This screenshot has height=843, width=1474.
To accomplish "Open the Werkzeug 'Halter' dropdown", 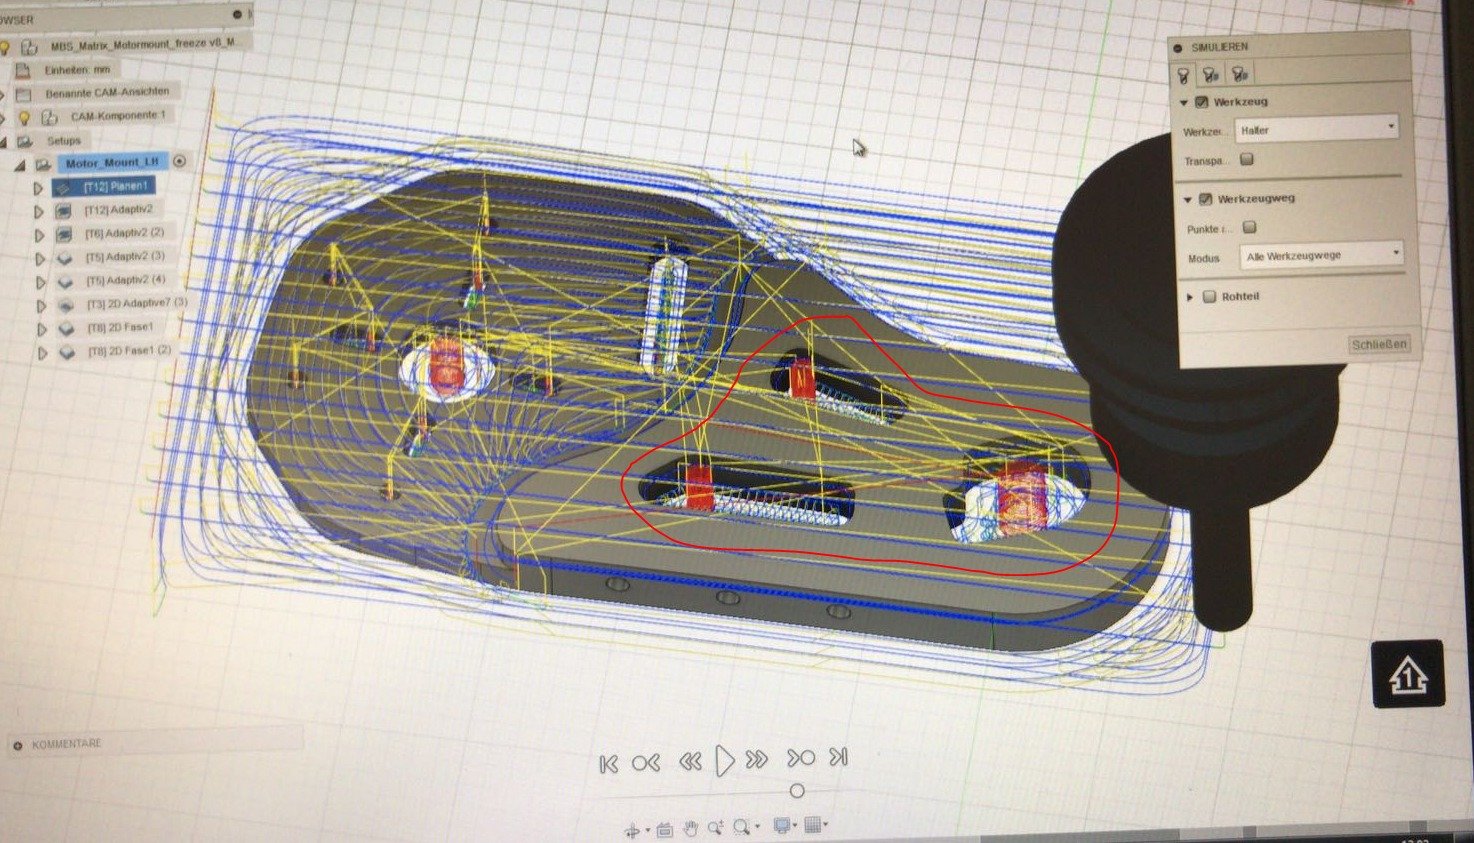I will (1317, 129).
